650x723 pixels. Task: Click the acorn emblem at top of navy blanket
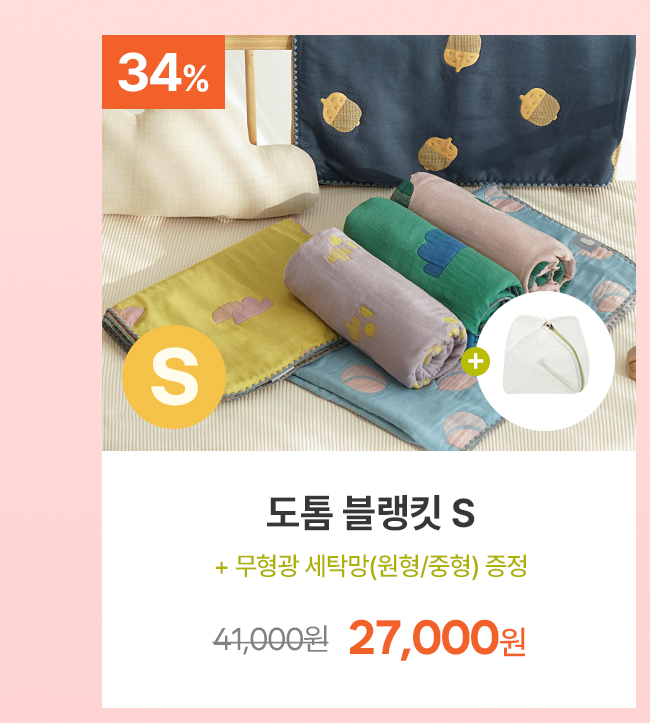coord(462,52)
